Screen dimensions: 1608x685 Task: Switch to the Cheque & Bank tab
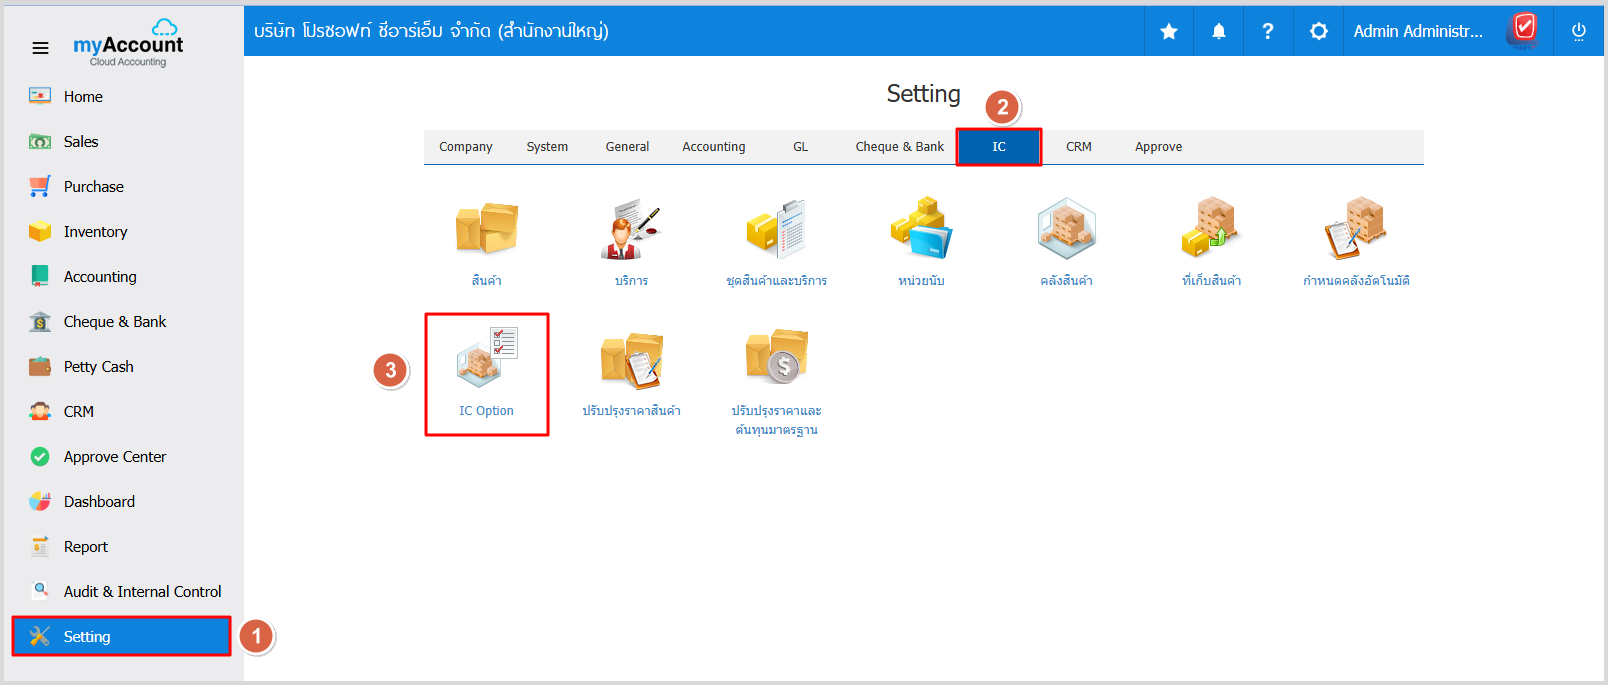click(899, 147)
